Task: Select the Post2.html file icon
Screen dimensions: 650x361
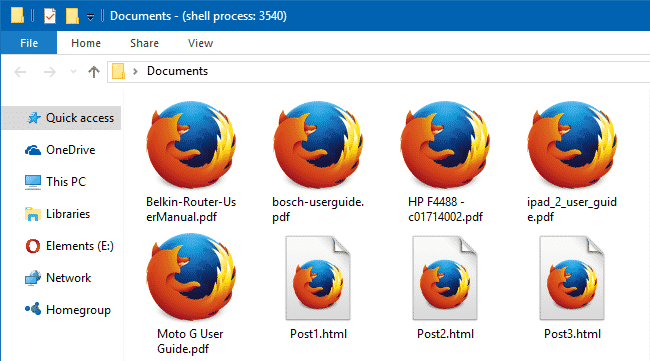Action: click(445, 278)
